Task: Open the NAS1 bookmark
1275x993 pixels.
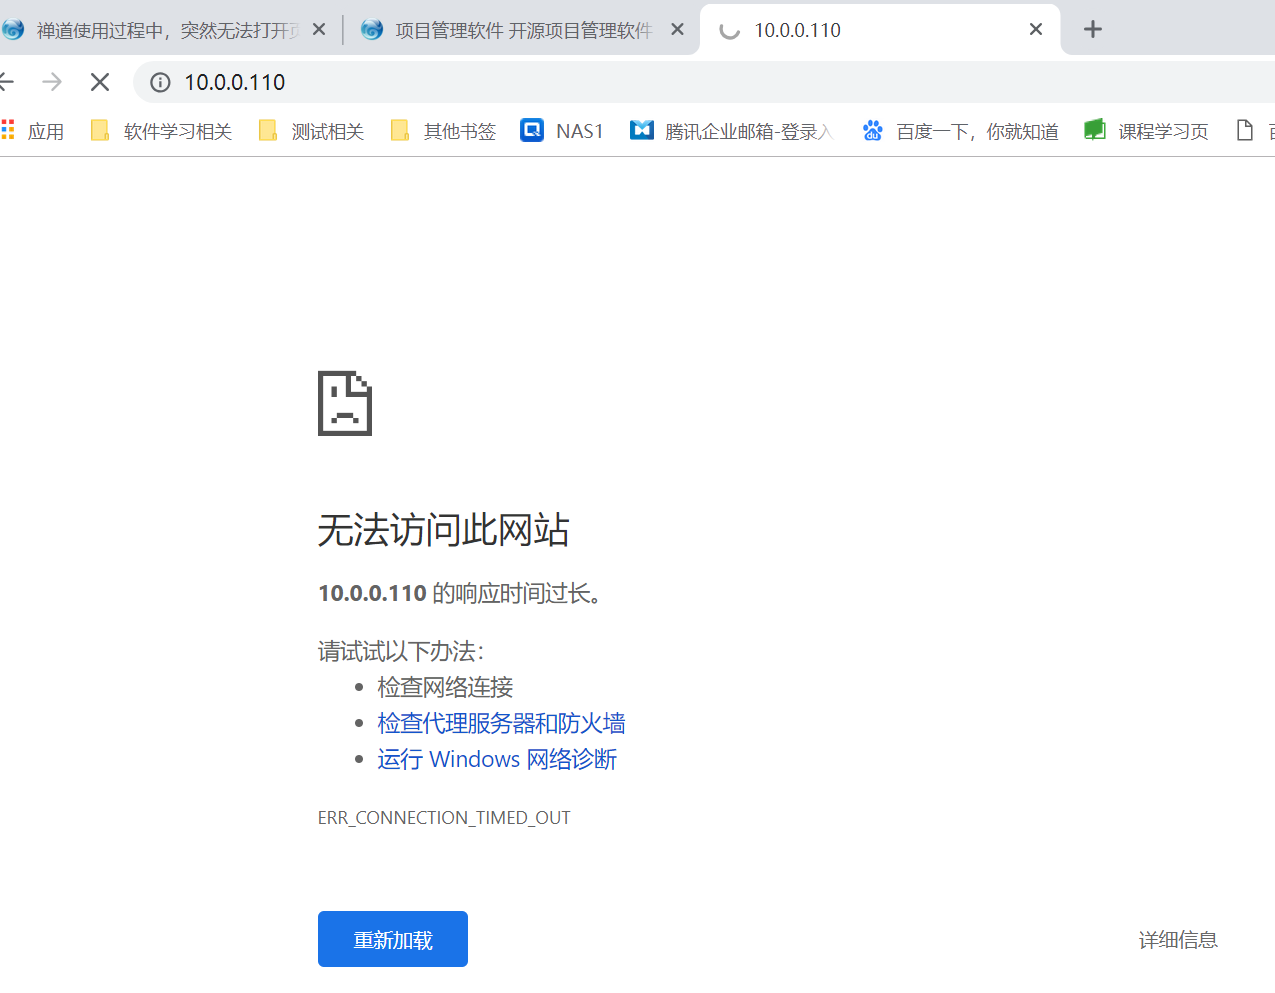Action: (x=562, y=131)
